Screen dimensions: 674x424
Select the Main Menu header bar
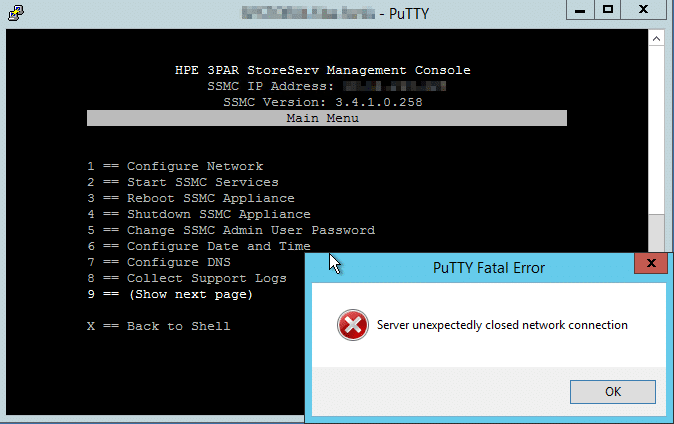pyautogui.click(x=327, y=118)
